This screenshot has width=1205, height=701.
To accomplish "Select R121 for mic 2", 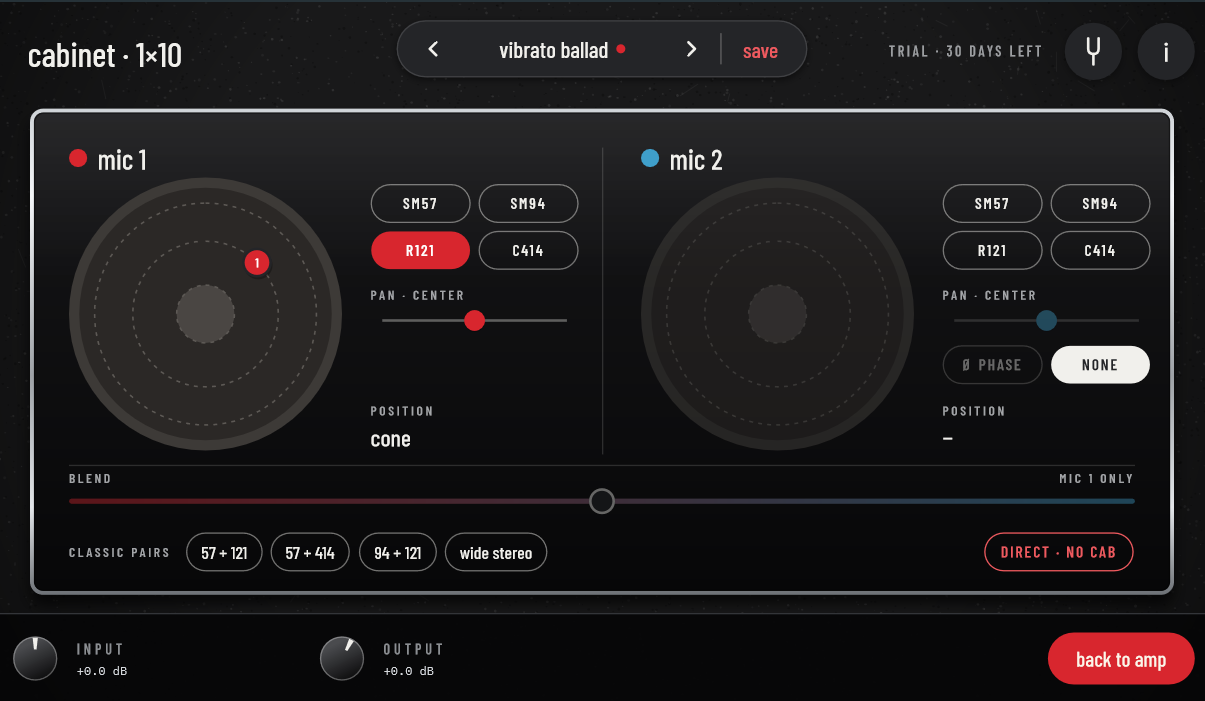I will click(x=992, y=250).
